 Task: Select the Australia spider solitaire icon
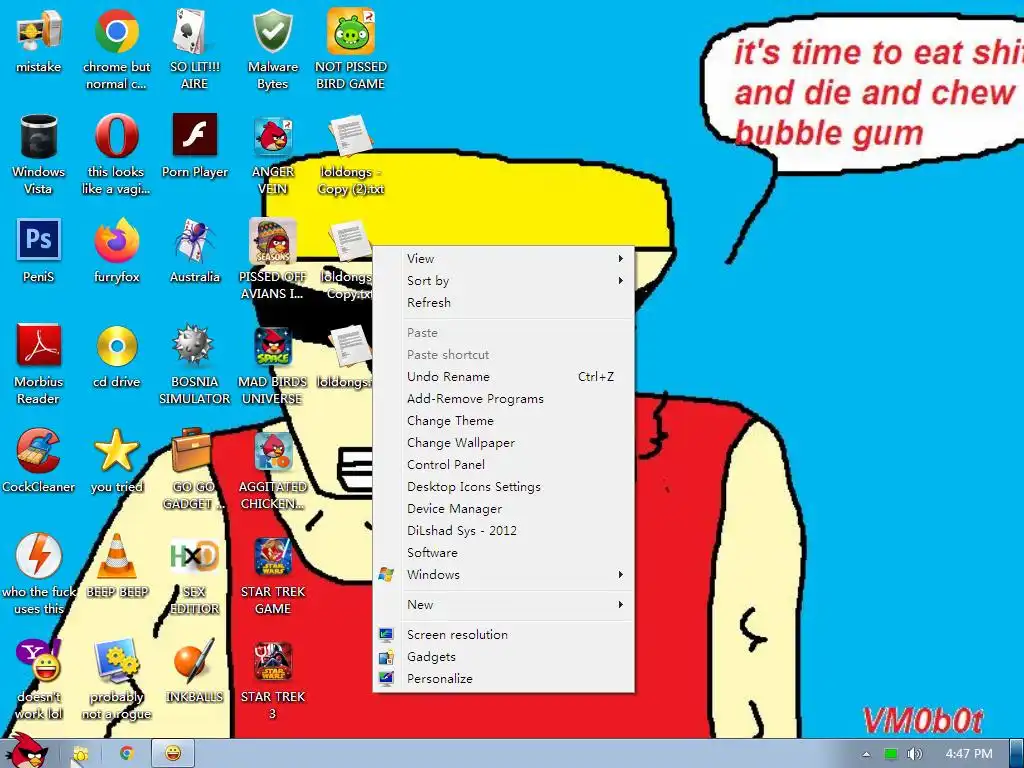[x=195, y=251]
